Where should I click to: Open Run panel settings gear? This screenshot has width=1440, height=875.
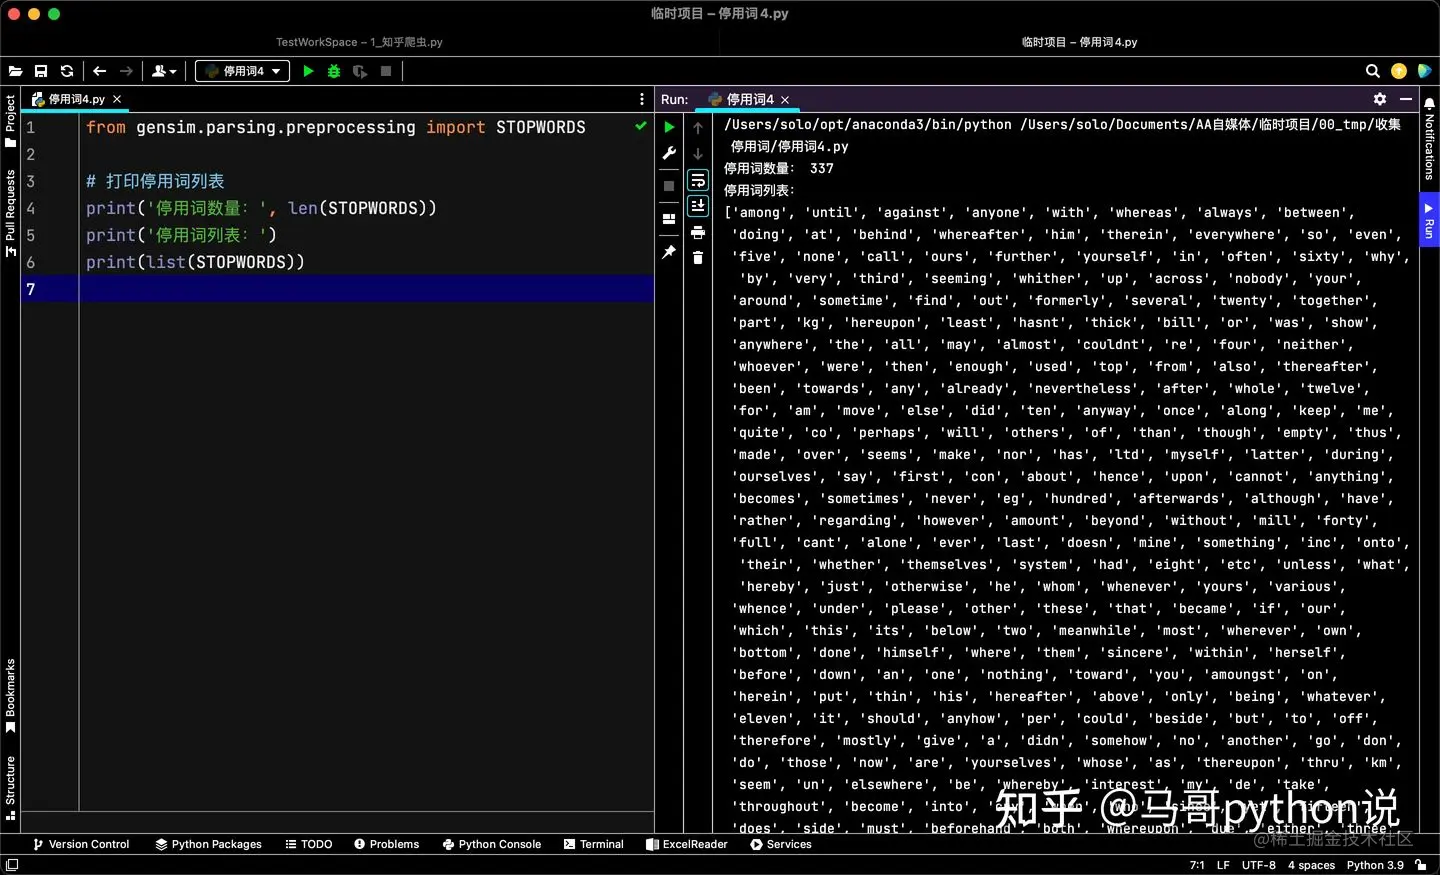pos(1380,99)
